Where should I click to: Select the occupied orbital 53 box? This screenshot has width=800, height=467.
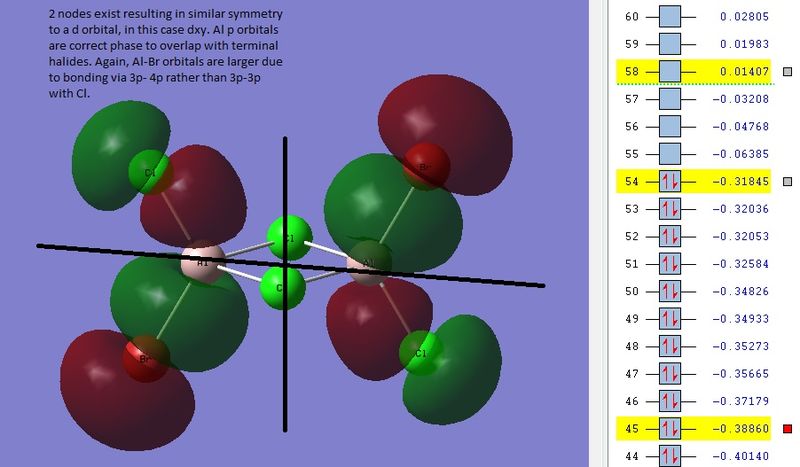point(669,209)
